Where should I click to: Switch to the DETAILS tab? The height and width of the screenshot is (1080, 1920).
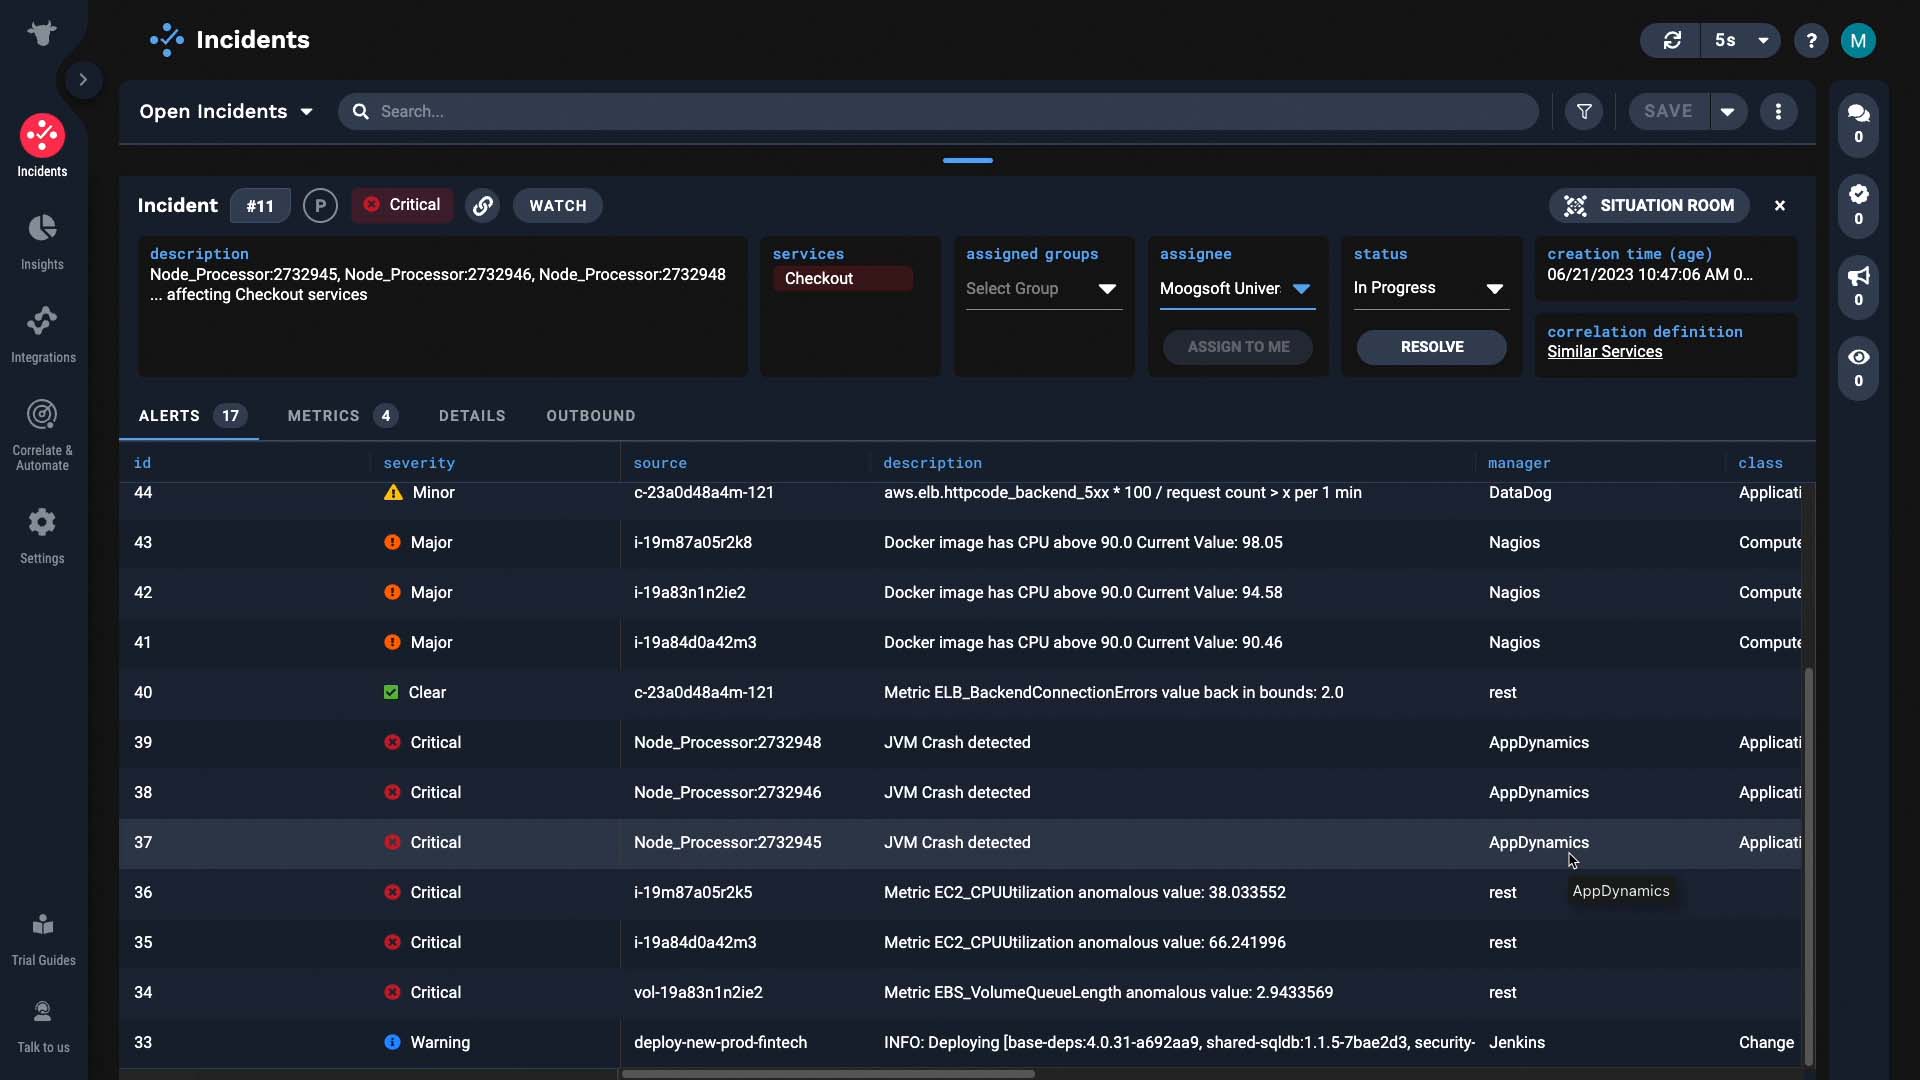coord(472,415)
